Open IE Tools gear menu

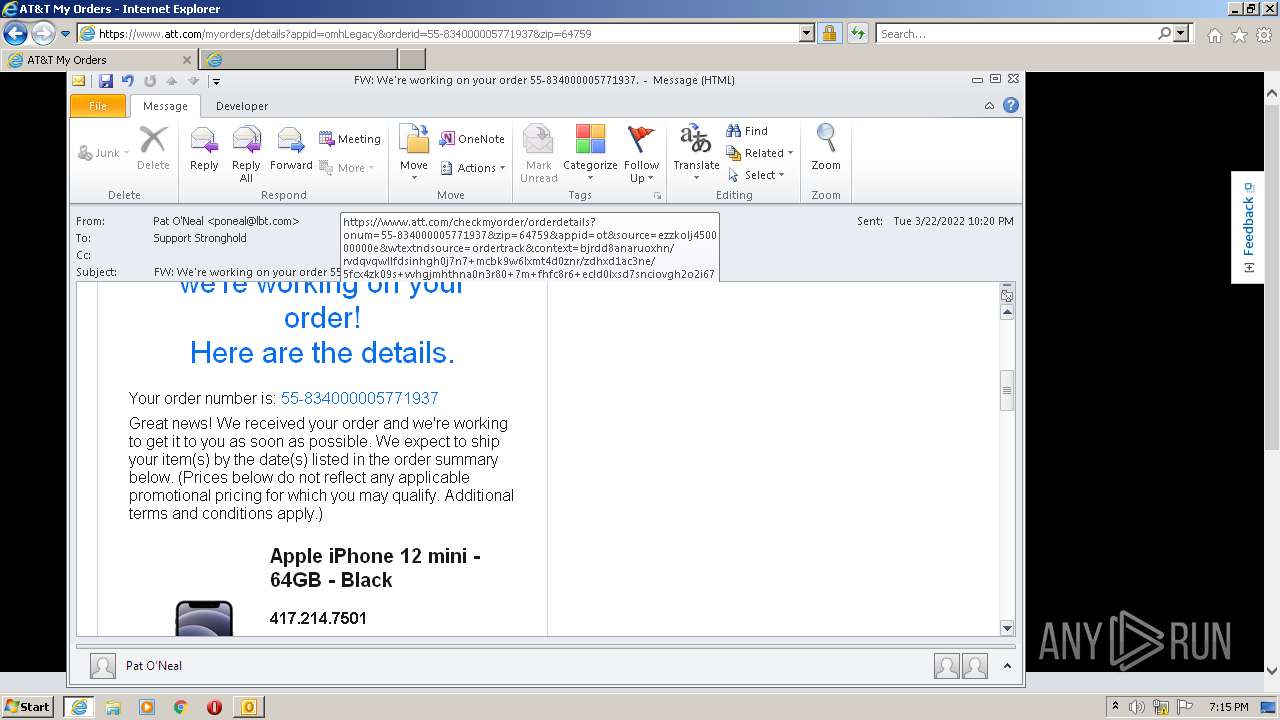click(1263, 35)
